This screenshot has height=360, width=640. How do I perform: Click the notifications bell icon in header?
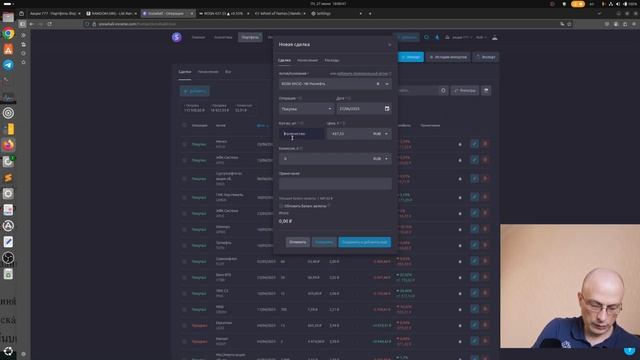(x=437, y=37)
